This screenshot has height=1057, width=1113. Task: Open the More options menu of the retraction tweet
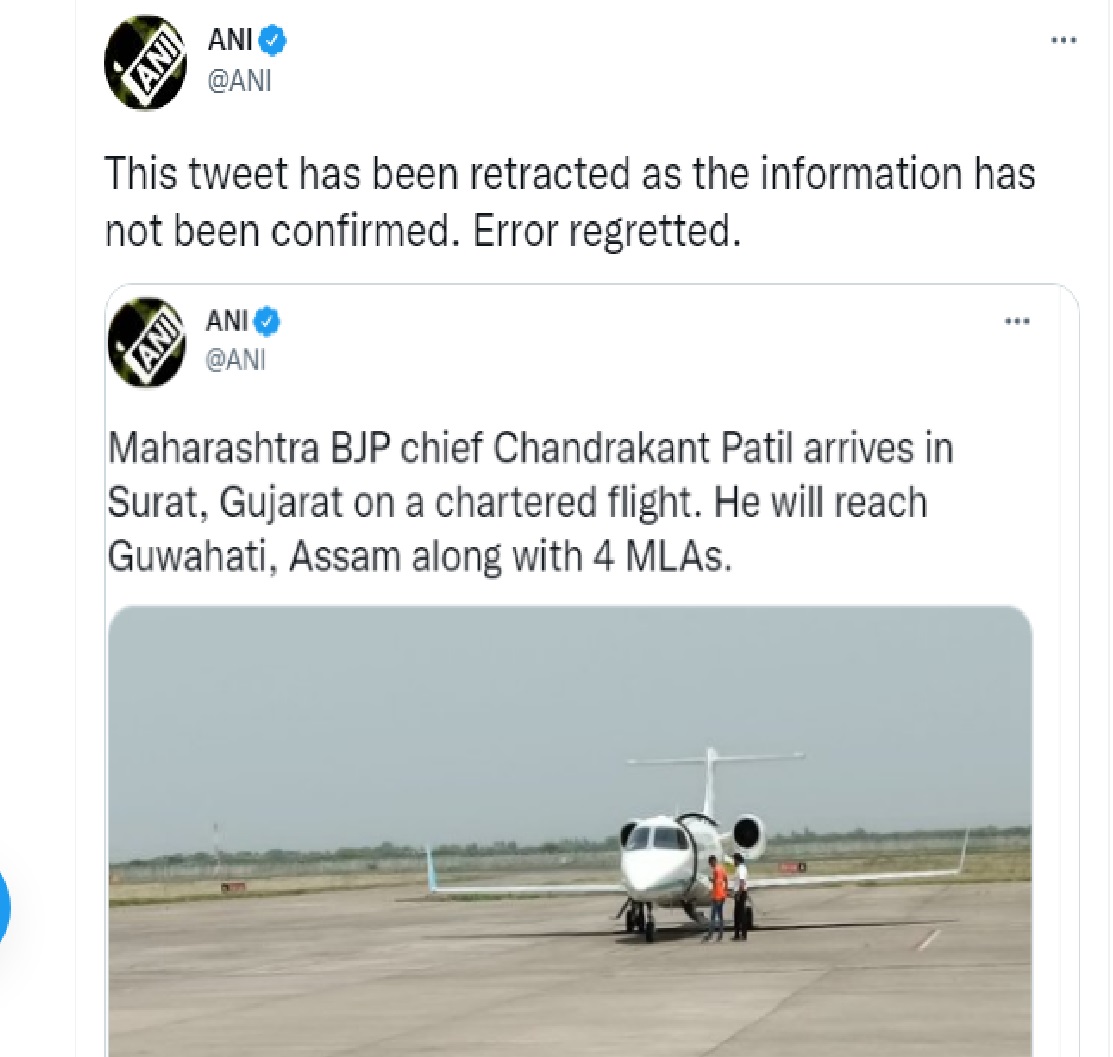[1063, 42]
